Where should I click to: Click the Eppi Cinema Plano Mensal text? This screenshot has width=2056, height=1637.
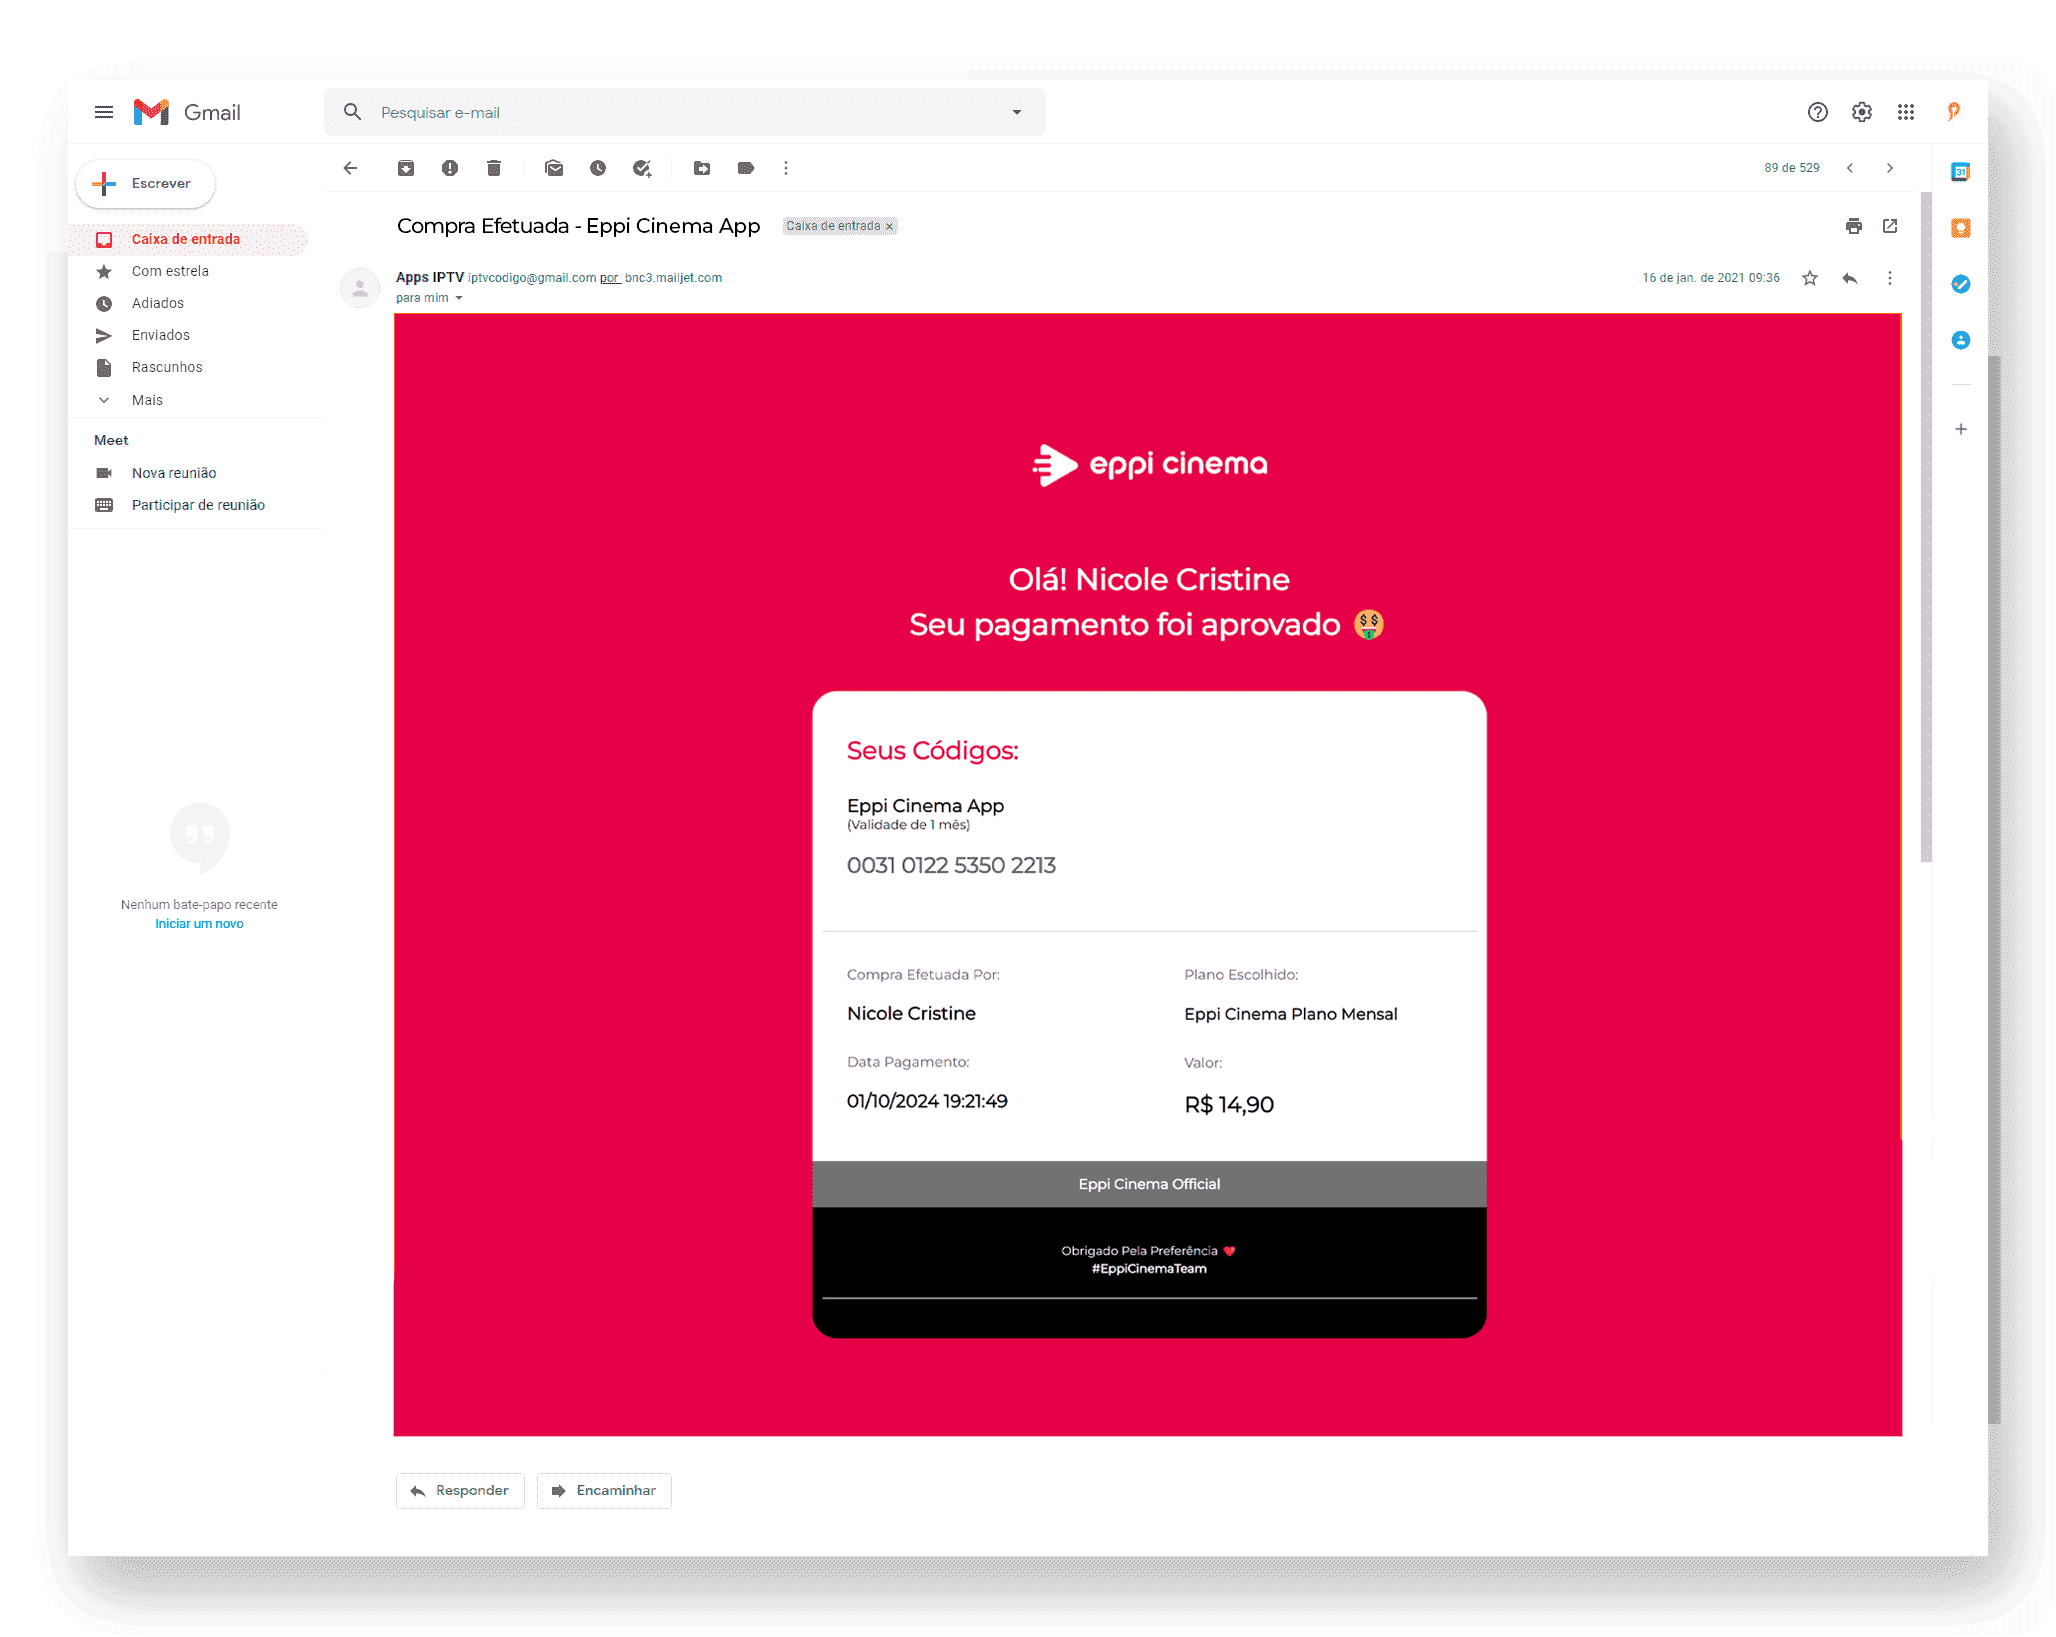pos(1291,1014)
